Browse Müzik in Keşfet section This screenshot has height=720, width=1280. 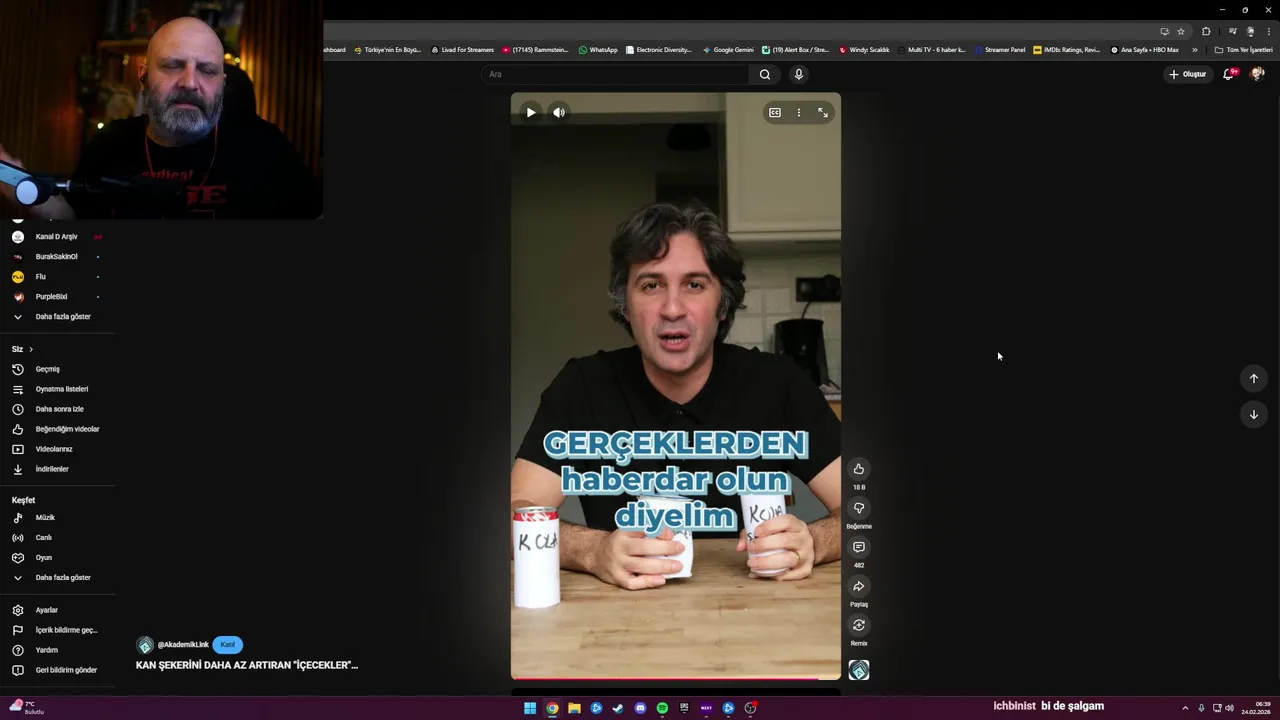tap(57, 518)
